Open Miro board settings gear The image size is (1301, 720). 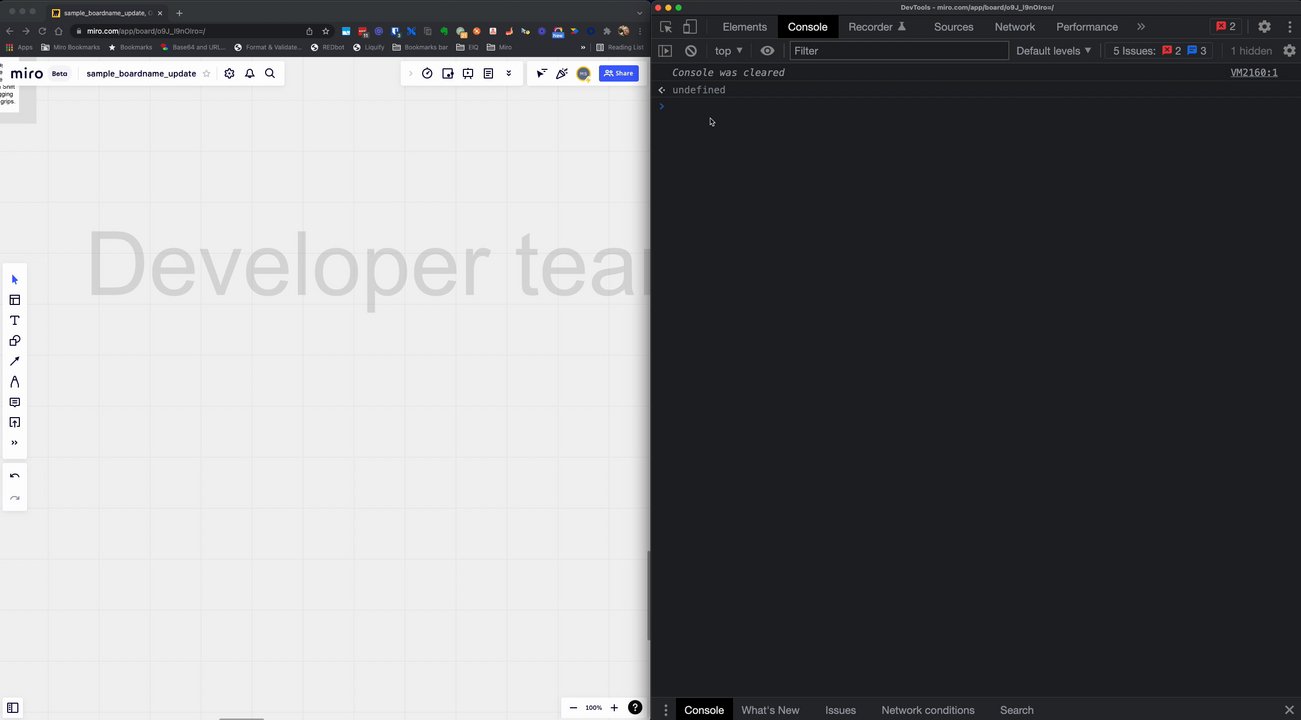[229, 73]
